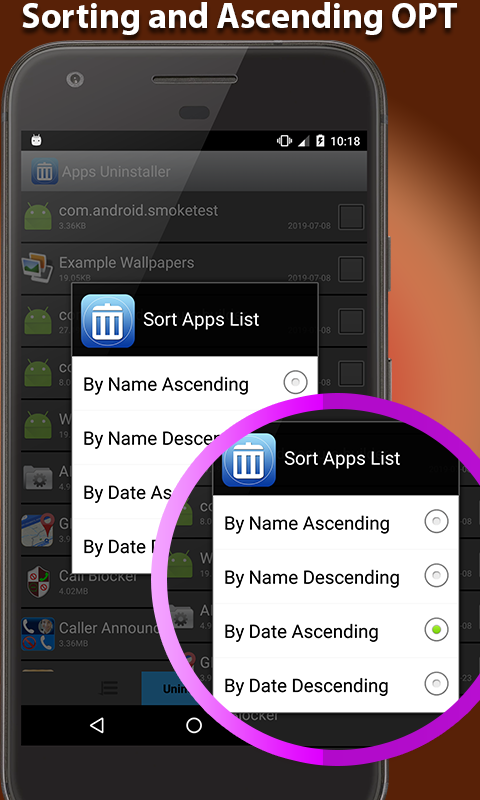
Task: Tap the map pin app icon
Action: [38, 530]
